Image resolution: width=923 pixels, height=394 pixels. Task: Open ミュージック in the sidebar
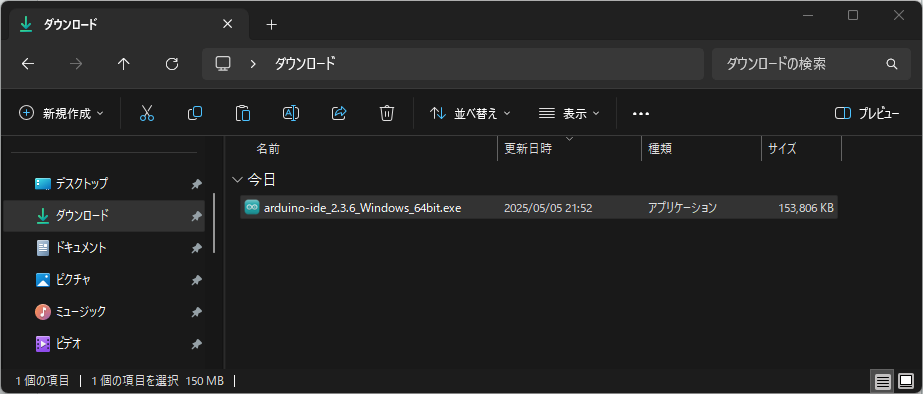point(104,311)
